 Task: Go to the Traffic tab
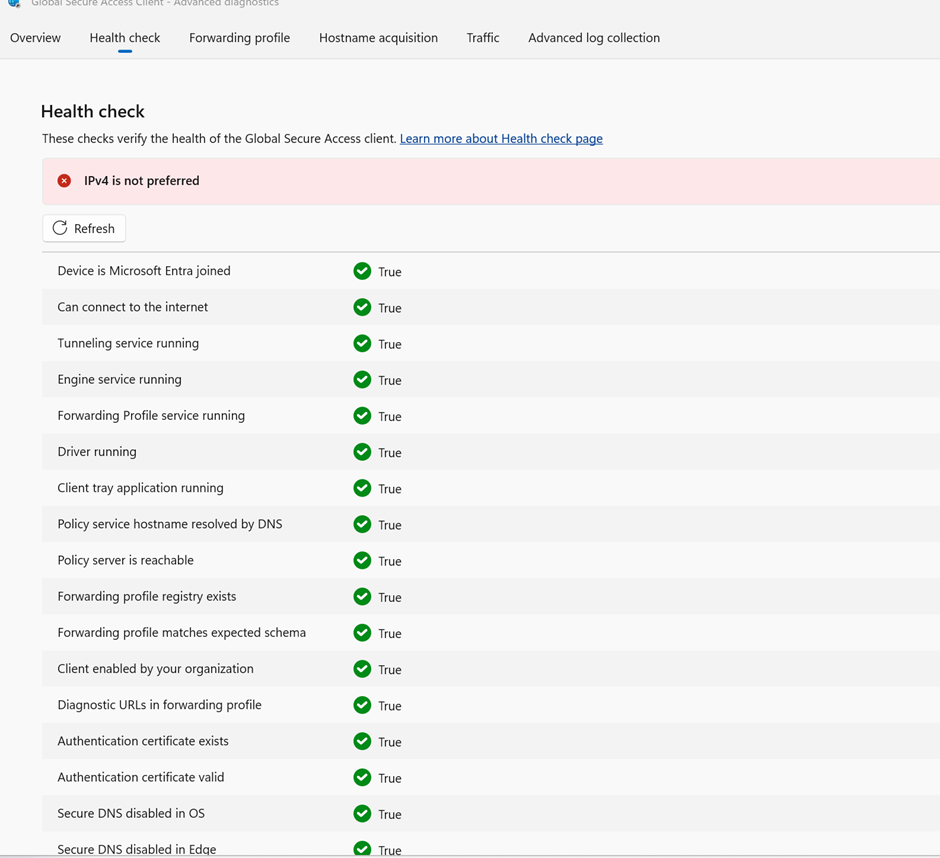click(482, 38)
